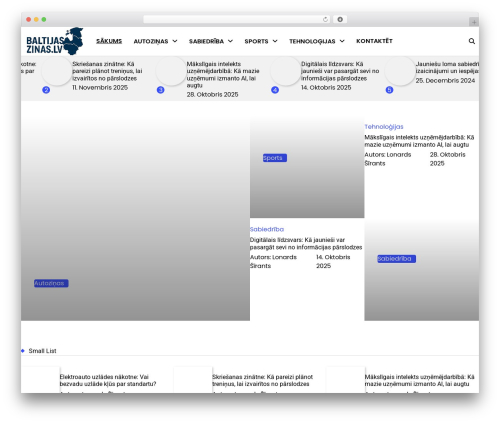Go to Sākums menu item
This screenshot has height=423, width=500.
pos(109,41)
